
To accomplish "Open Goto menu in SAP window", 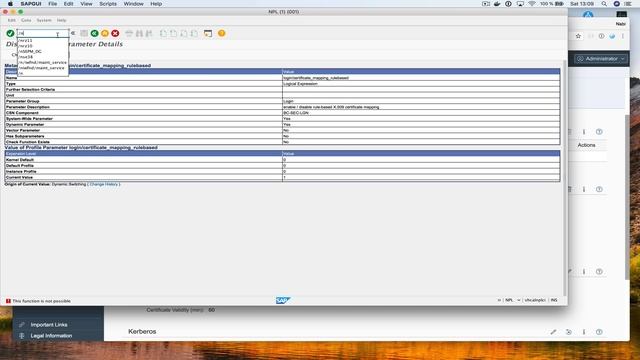I will coord(26,20).
